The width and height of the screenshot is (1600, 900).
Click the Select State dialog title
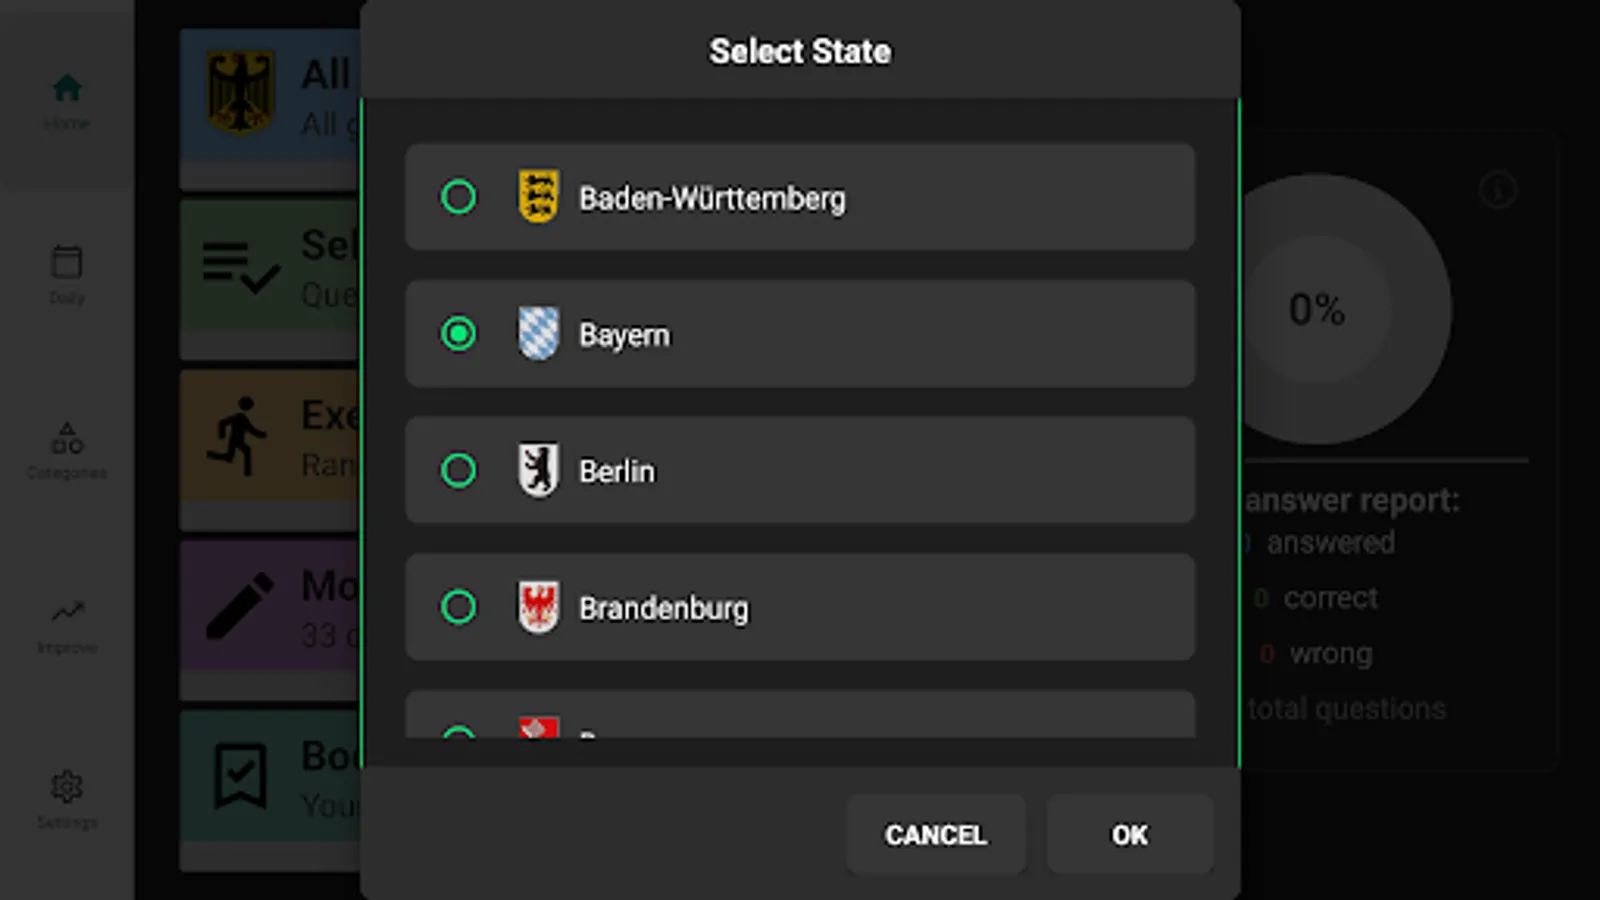coord(800,51)
